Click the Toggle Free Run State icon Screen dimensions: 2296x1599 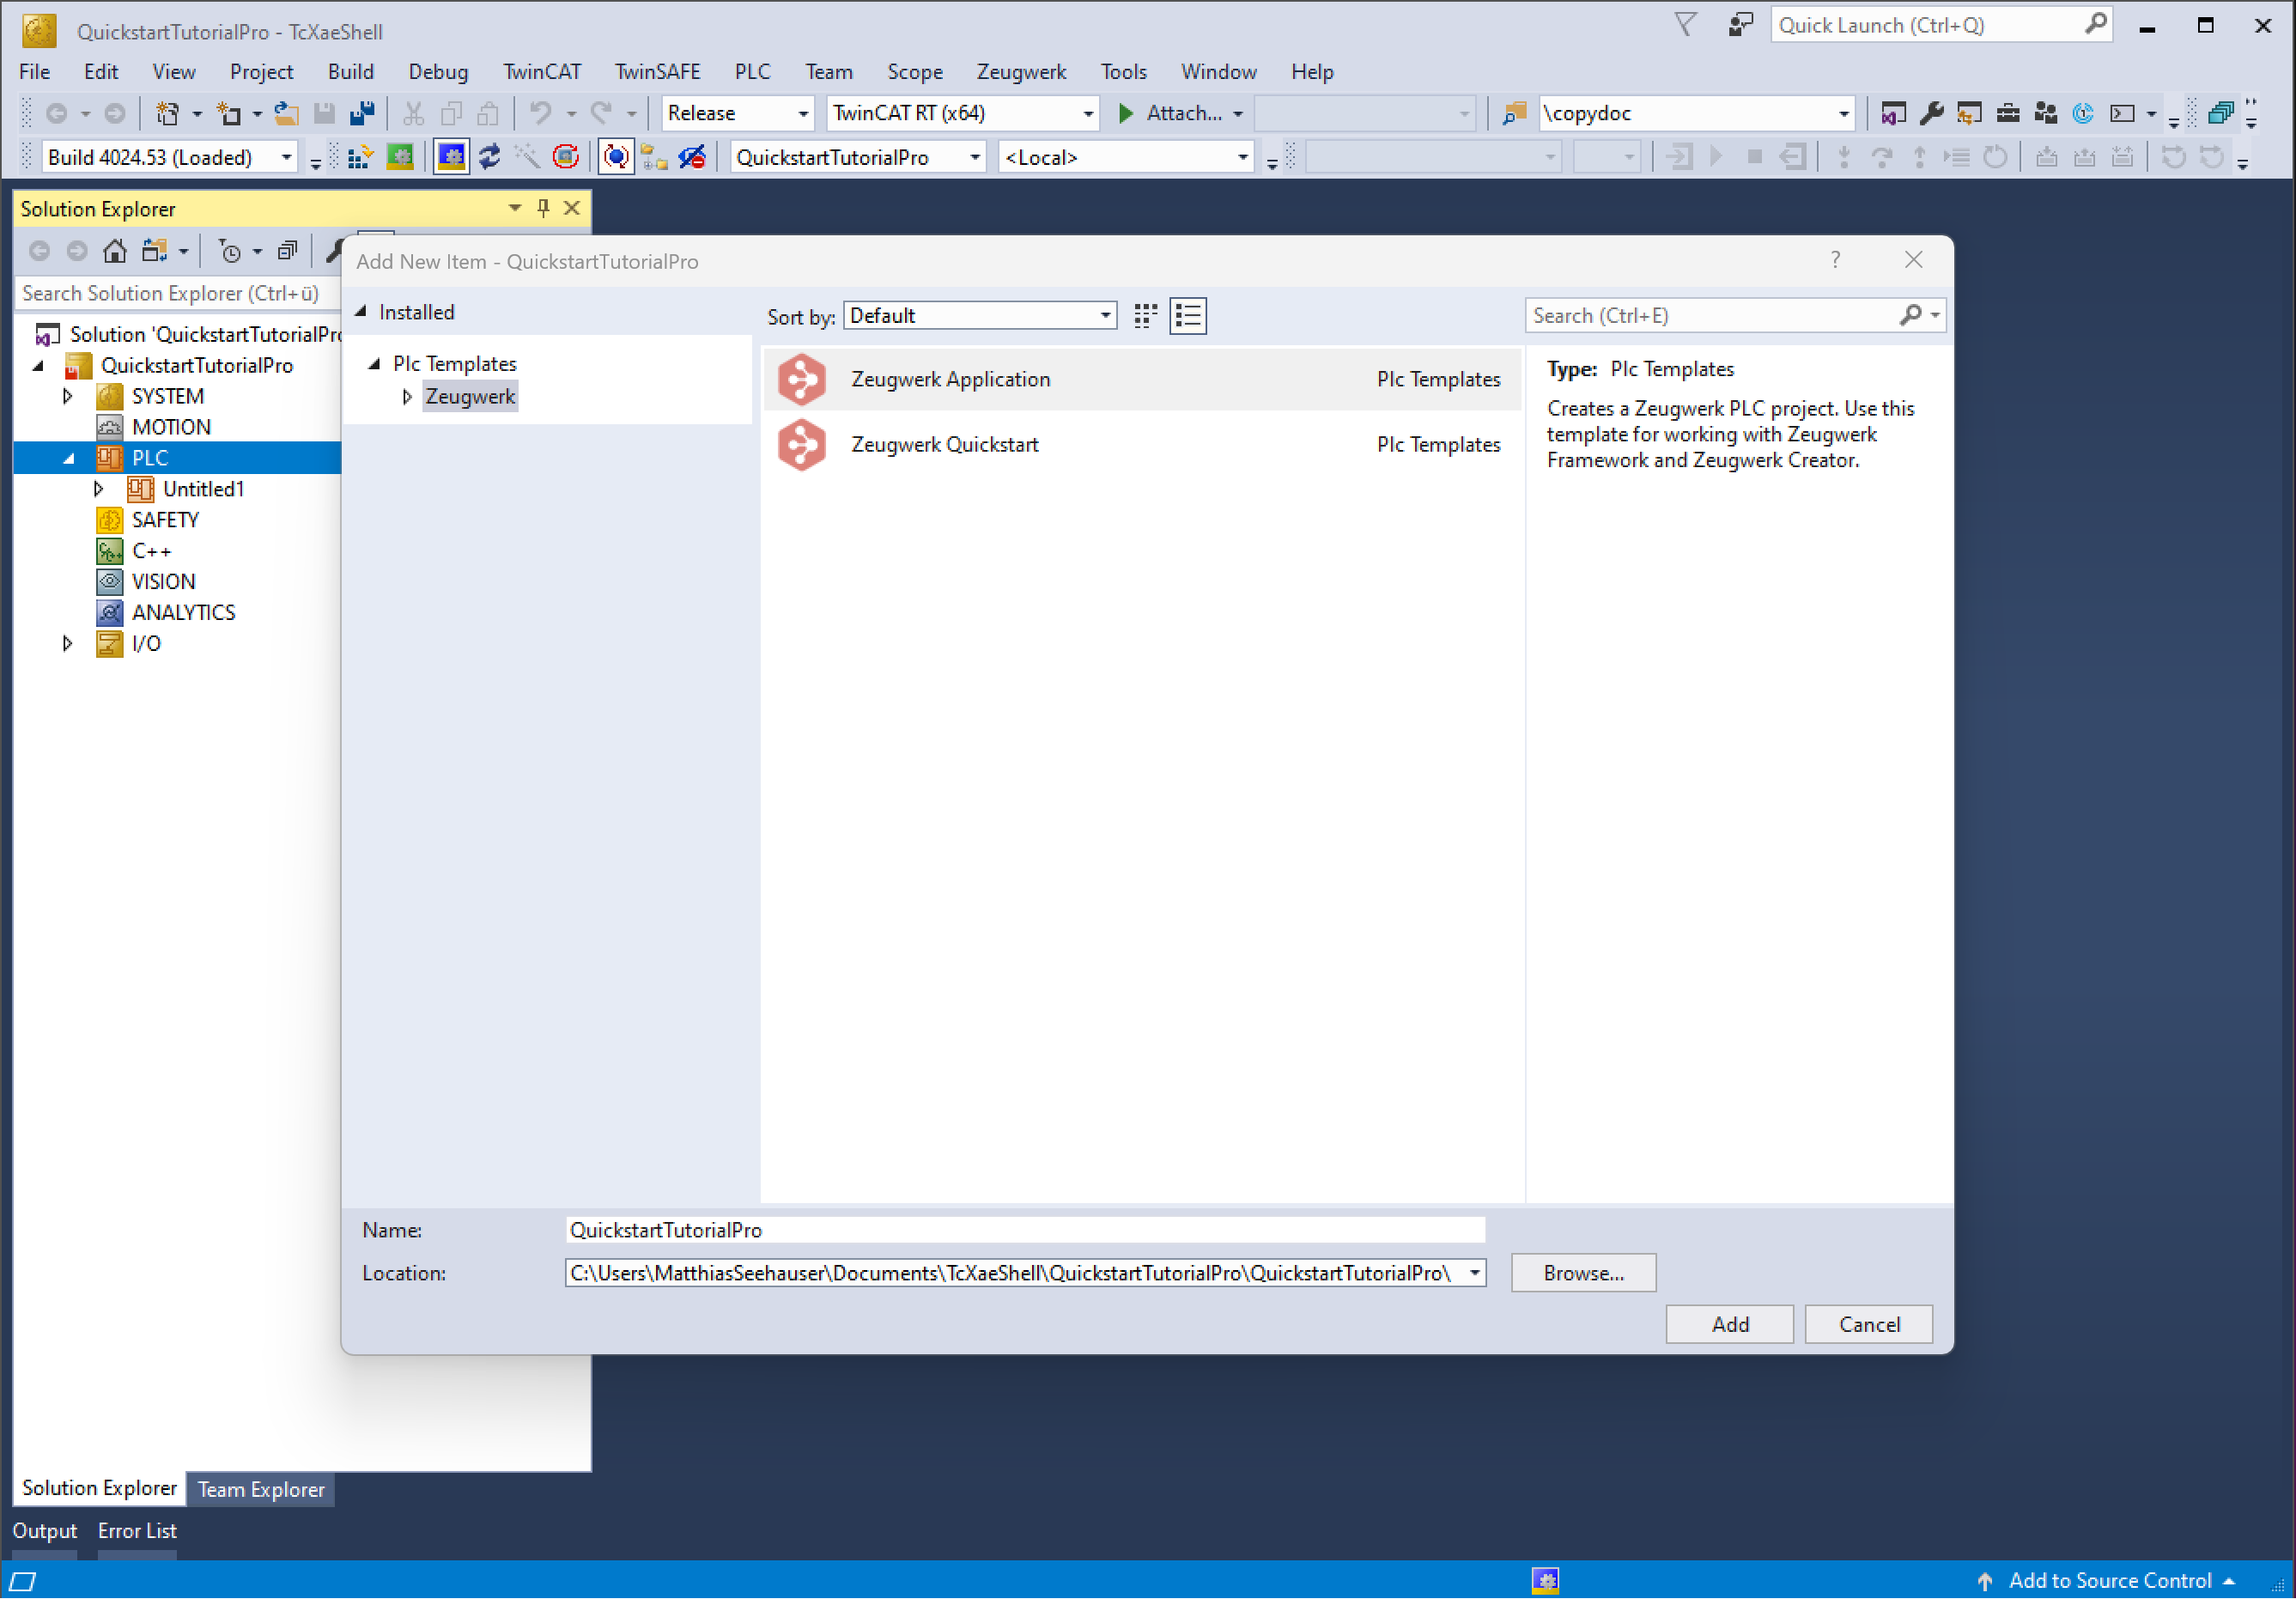coord(566,157)
